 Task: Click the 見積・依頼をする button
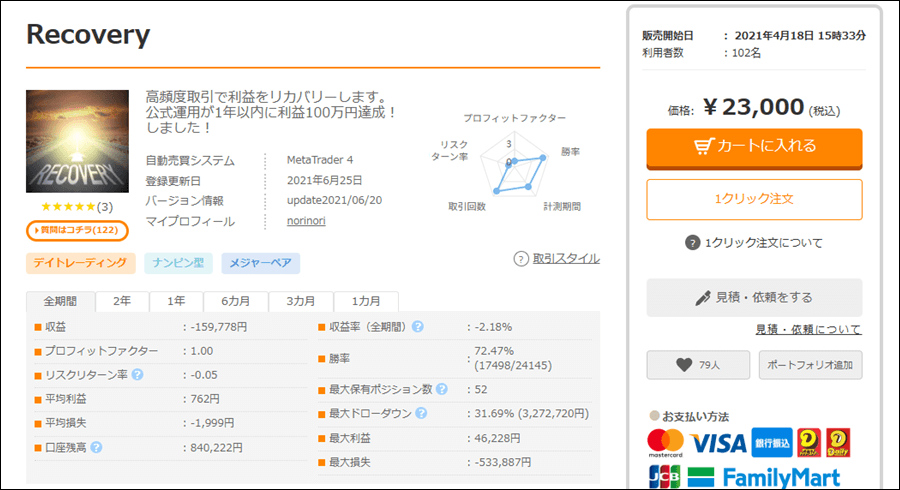point(754,298)
